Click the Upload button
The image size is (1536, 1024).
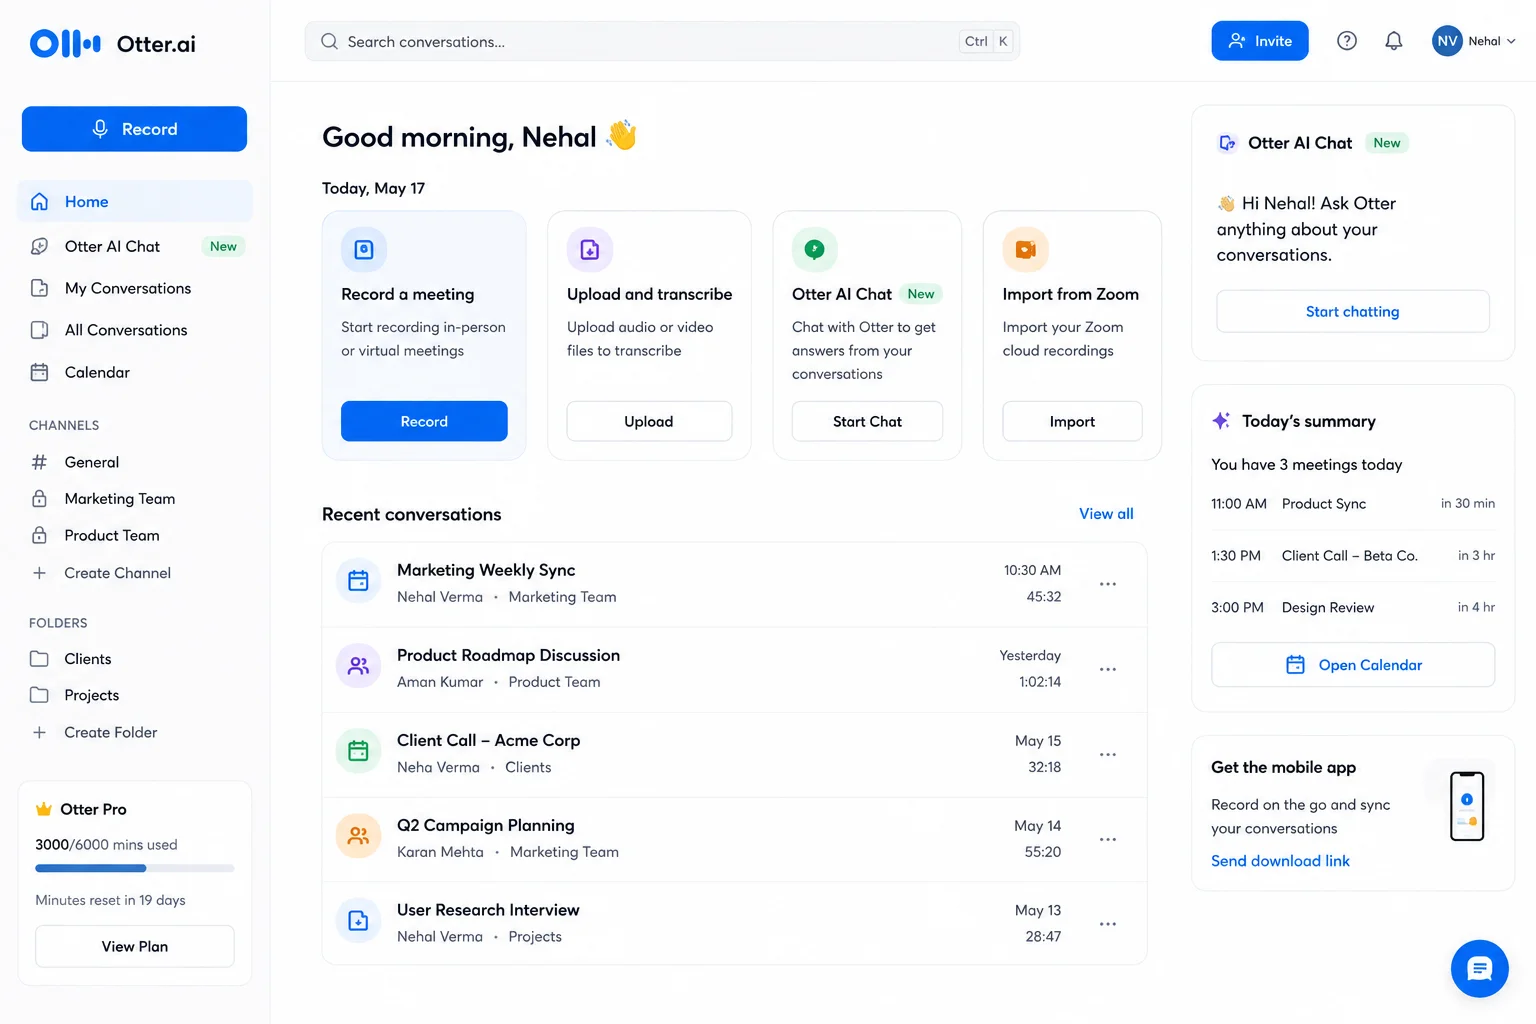(649, 421)
